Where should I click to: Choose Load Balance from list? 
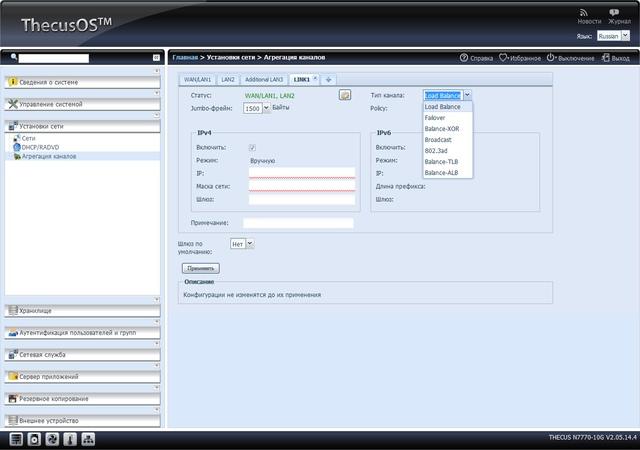pyautogui.click(x=448, y=107)
